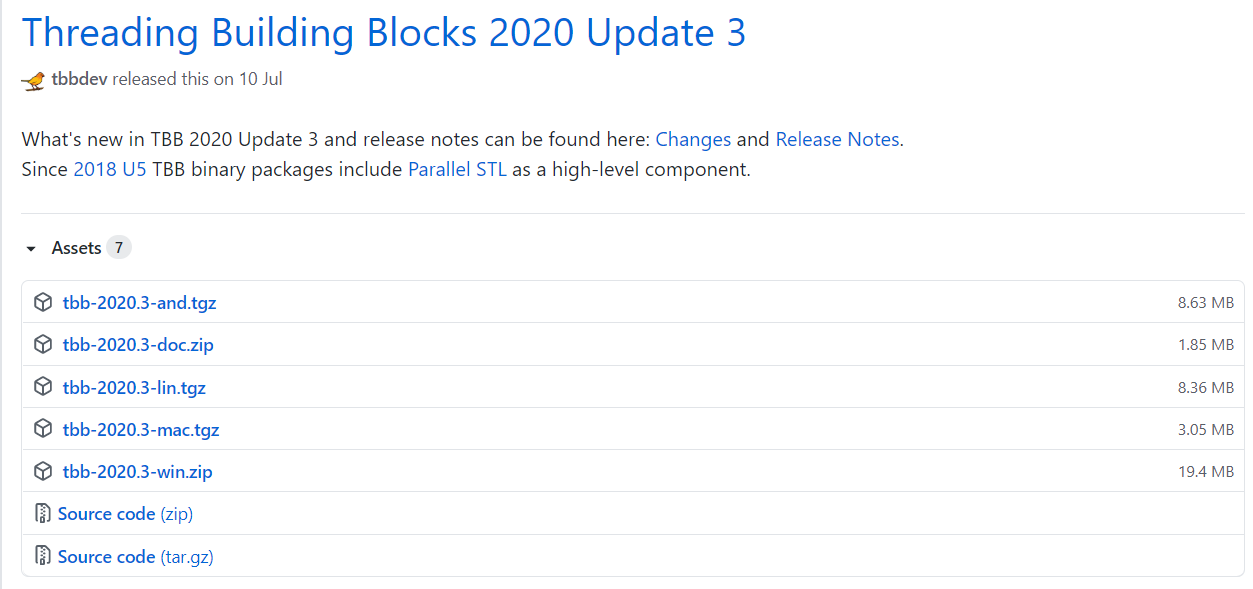
Task: Click the package icon beside tbb-2020.3-mac.tgz
Action: coord(42,429)
